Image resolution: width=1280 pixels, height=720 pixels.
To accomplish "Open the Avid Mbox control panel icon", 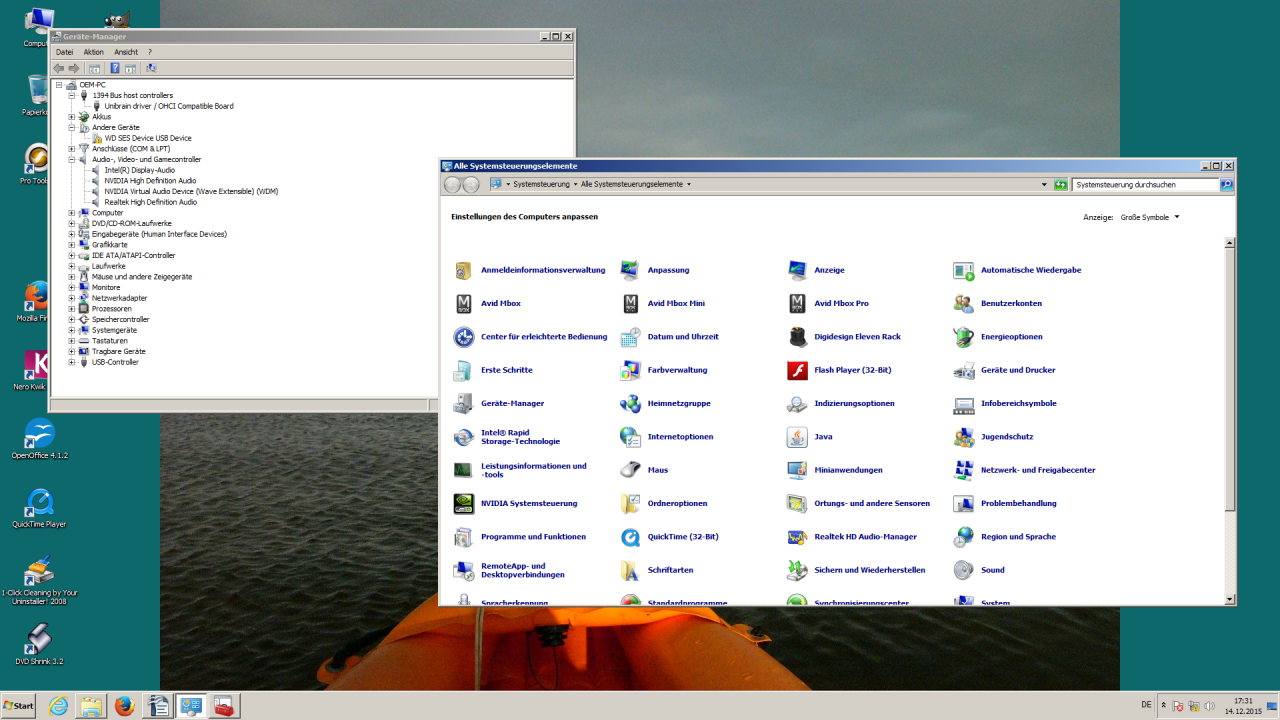I will pyautogui.click(x=463, y=303).
